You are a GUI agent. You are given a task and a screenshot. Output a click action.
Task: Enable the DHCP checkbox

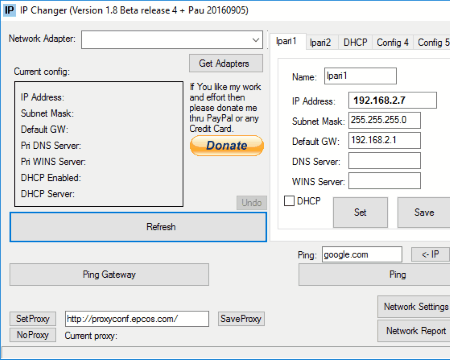tap(289, 201)
